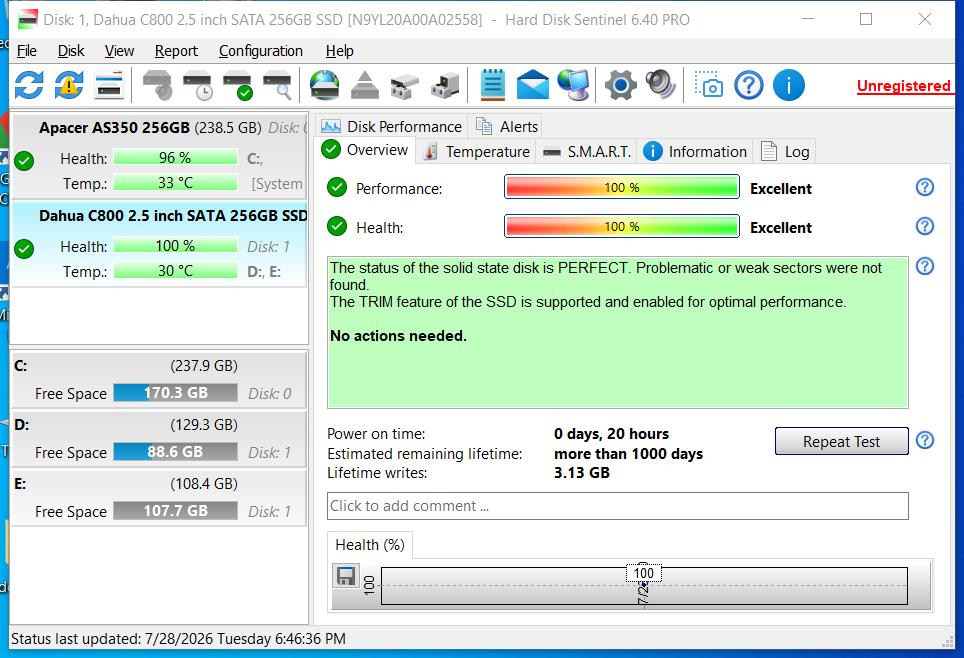
Task: Click the green disk status description box
Action: (x=617, y=333)
